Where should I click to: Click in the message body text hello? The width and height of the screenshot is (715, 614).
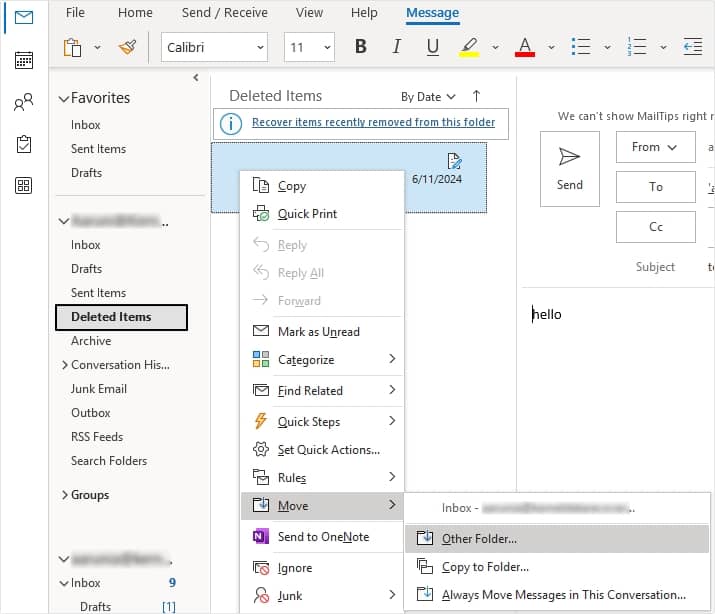(x=547, y=315)
